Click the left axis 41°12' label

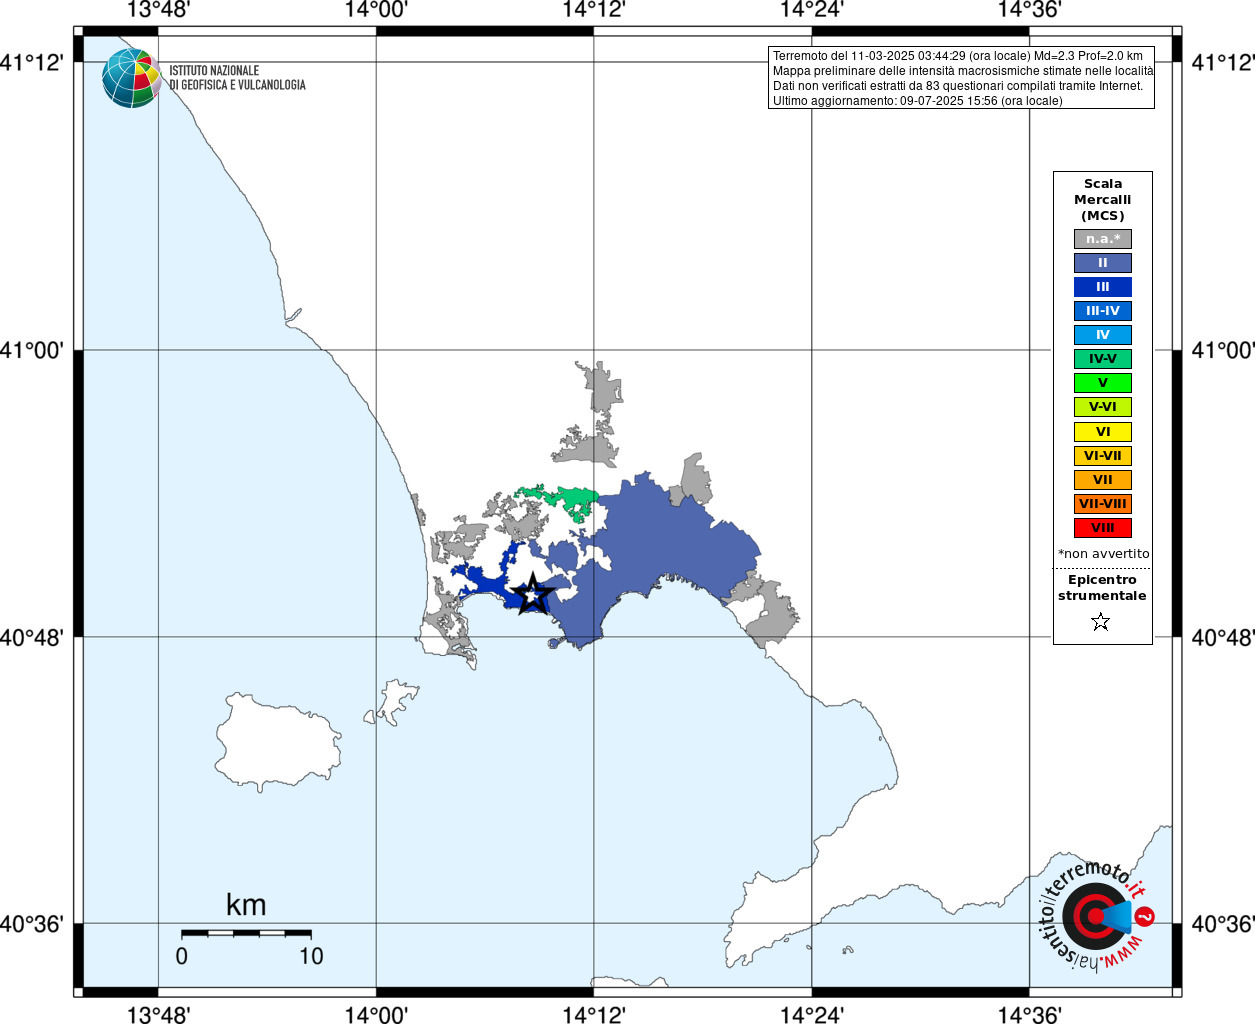32,62
